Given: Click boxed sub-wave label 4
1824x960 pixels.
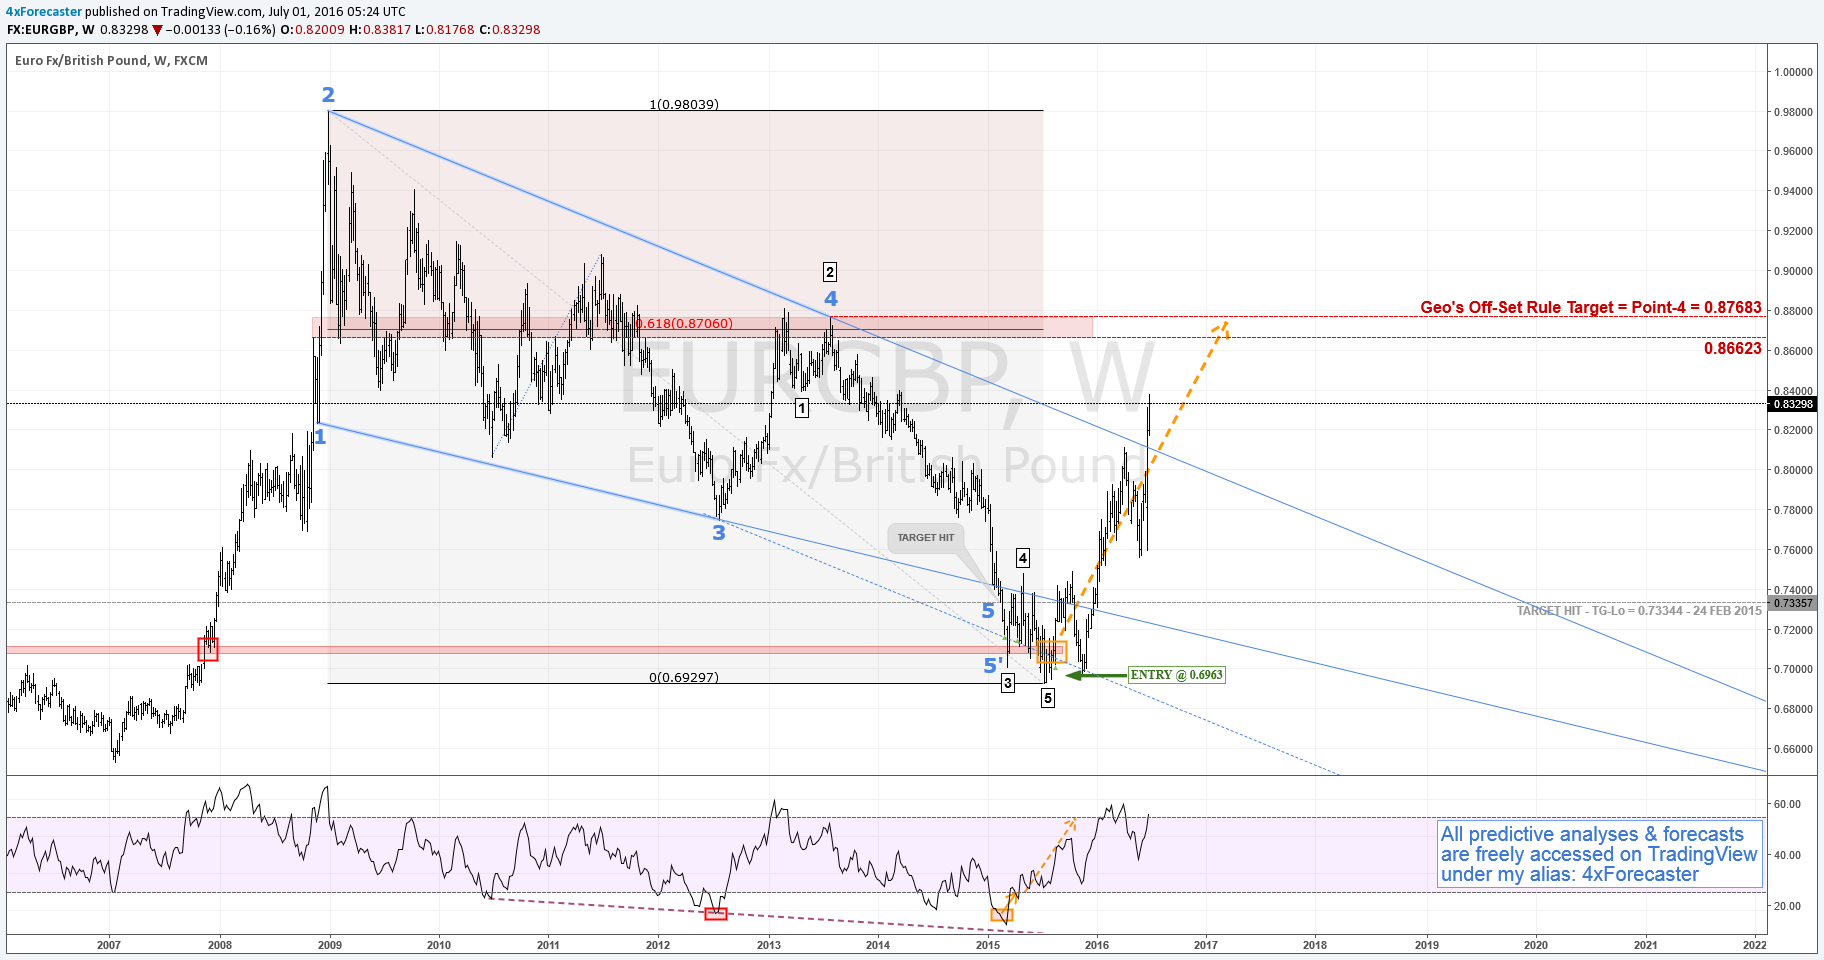Looking at the screenshot, I should [1023, 558].
